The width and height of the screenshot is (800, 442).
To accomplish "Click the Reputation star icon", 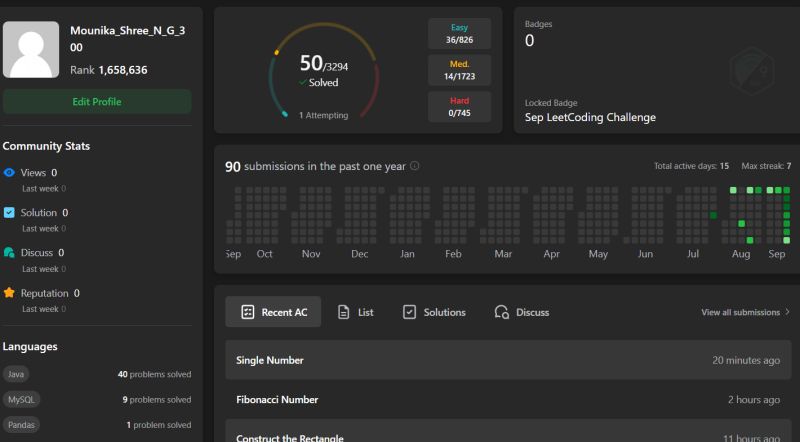I will coord(9,293).
